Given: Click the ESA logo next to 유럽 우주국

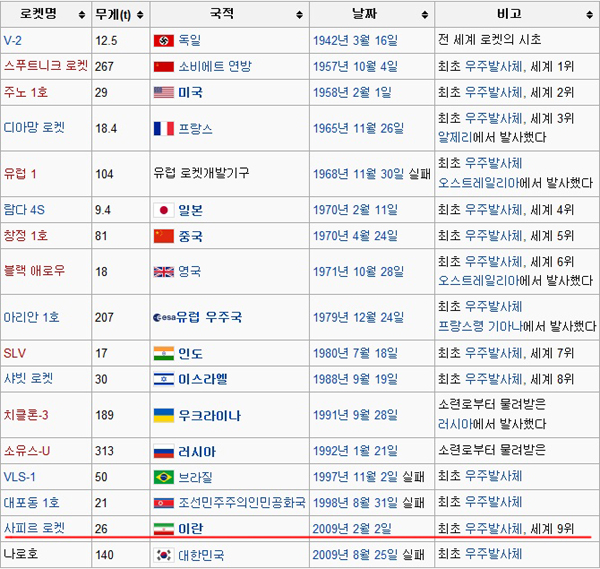Looking at the screenshot, I should (x=163, y=318).
